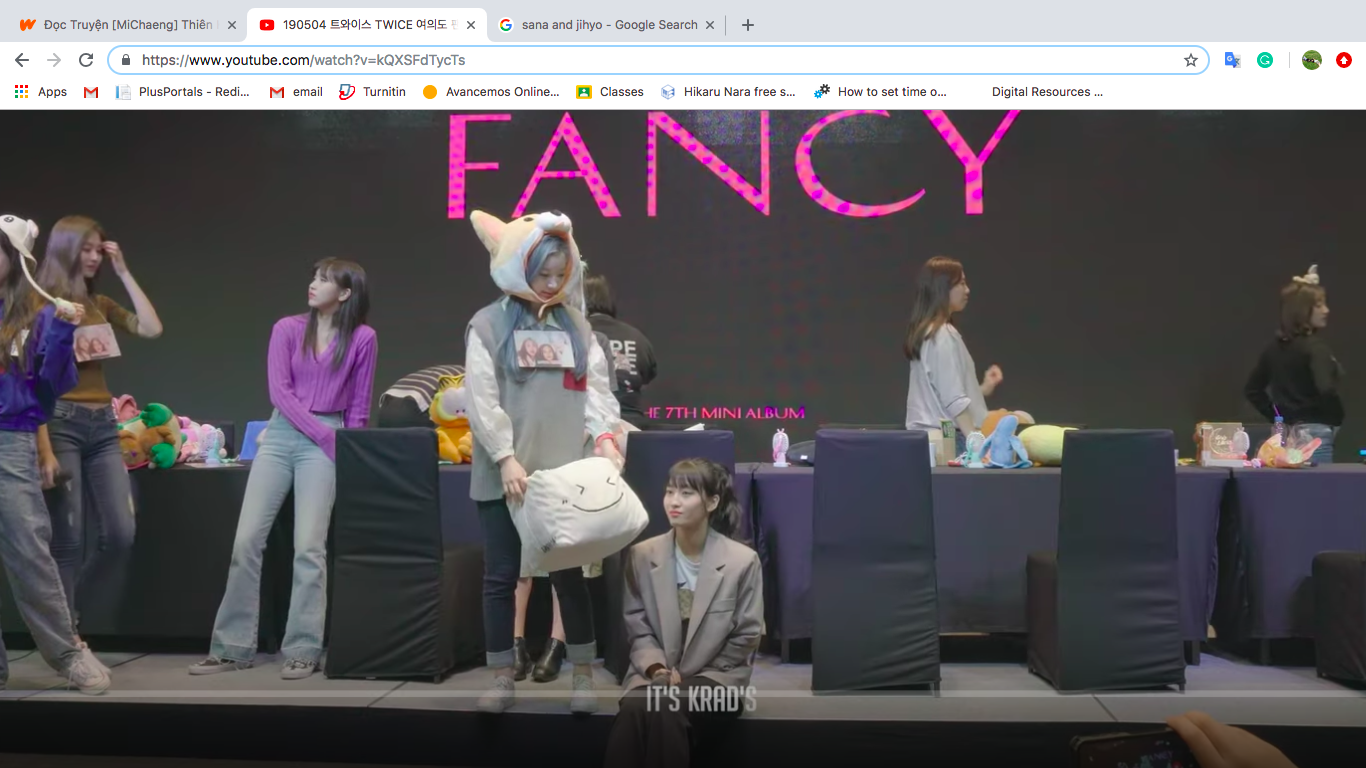Open the Turnitin bookmark

372,92
